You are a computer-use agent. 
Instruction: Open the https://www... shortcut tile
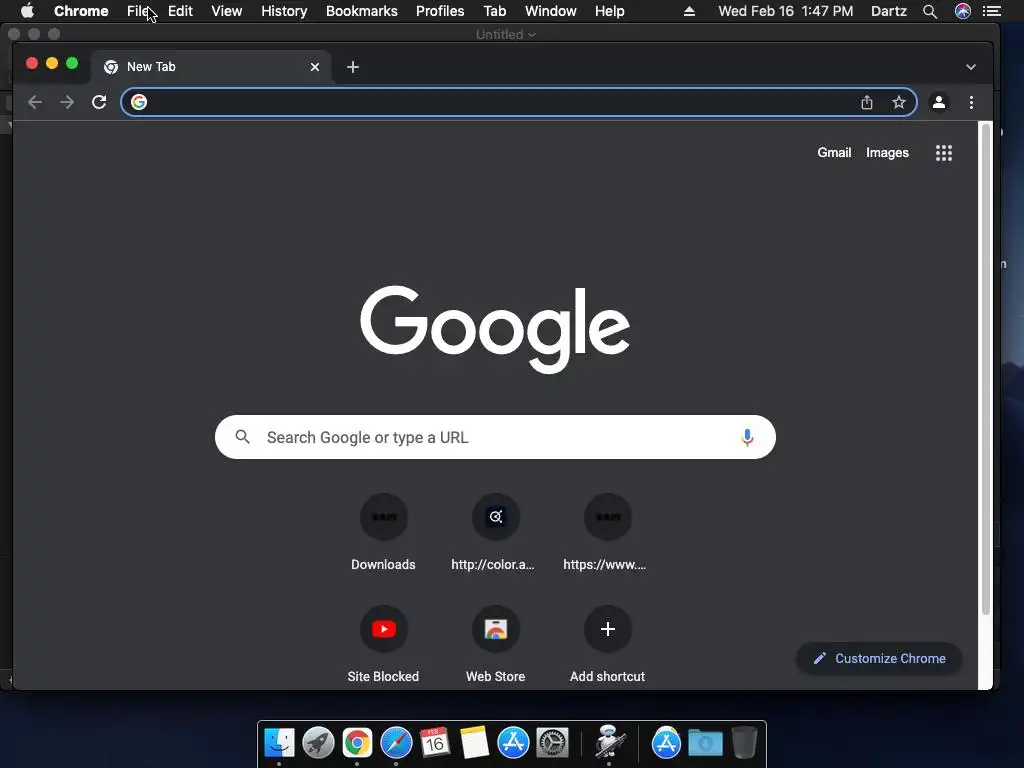point(607,534)
